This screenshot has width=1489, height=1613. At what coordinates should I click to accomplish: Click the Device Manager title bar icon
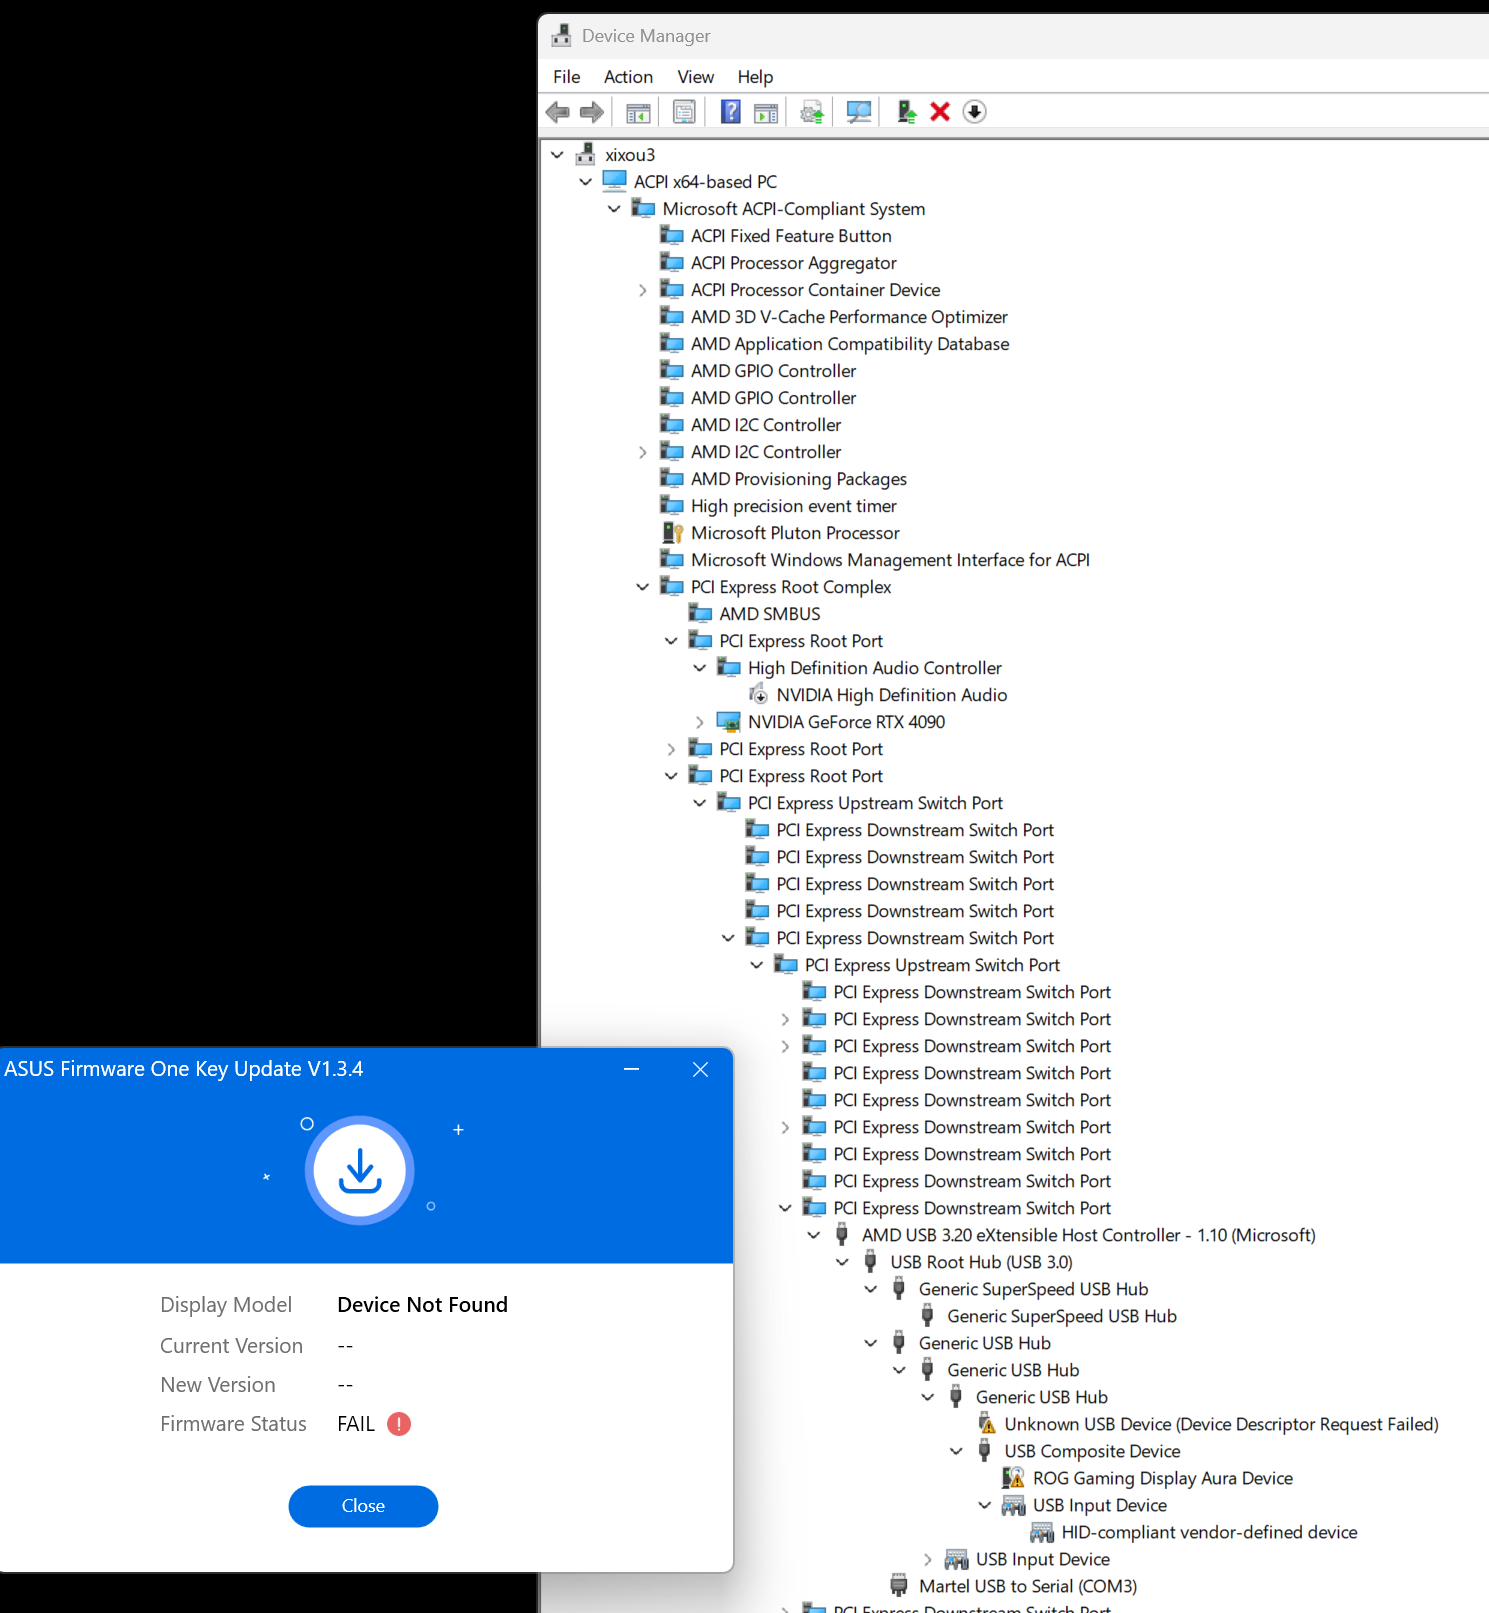[561, 36]
